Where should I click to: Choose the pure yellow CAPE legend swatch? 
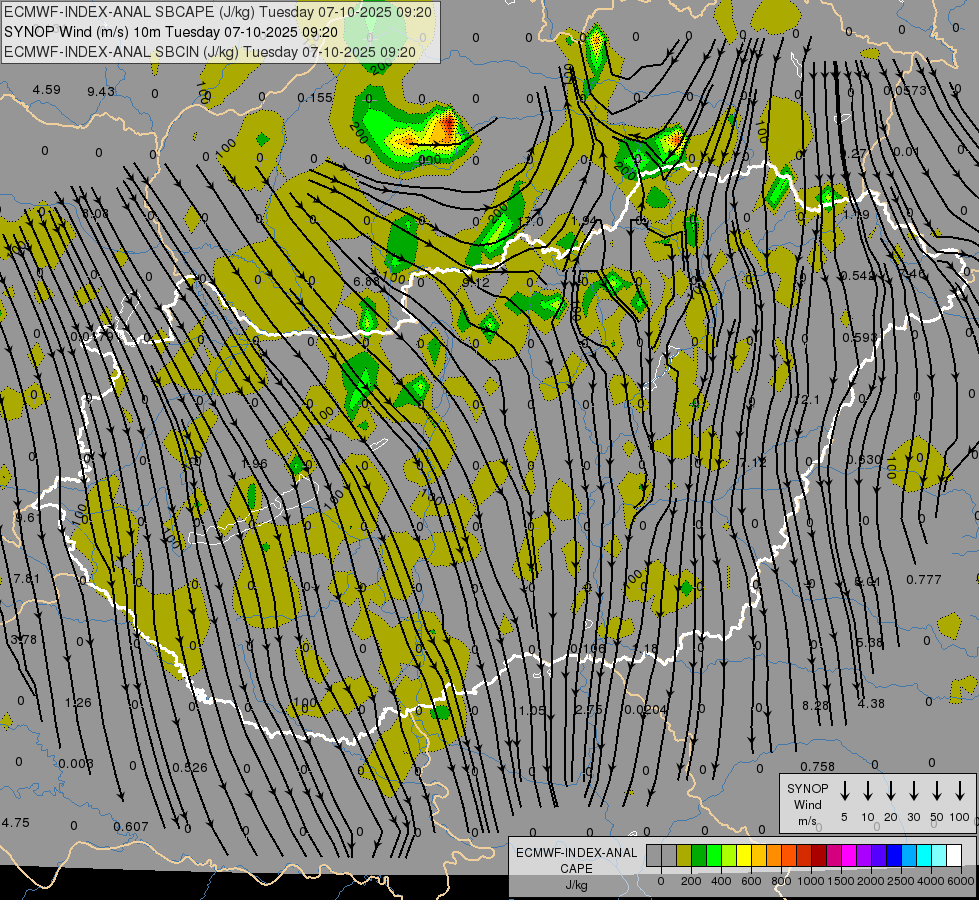[x=744, y=856]
